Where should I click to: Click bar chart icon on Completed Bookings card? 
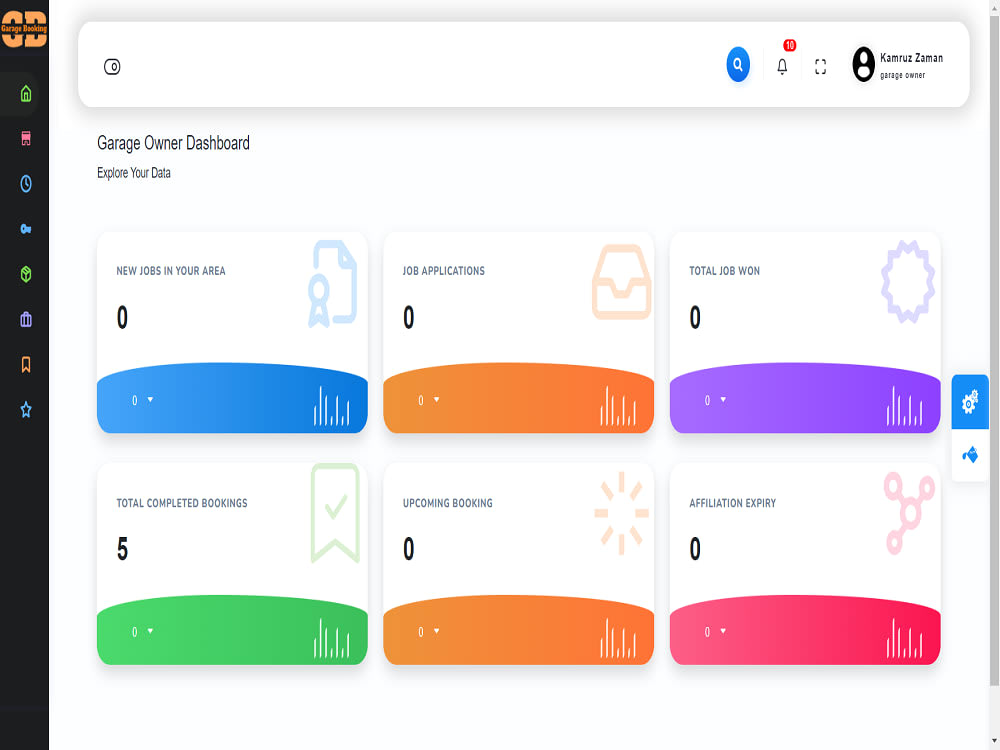point(331,638)
